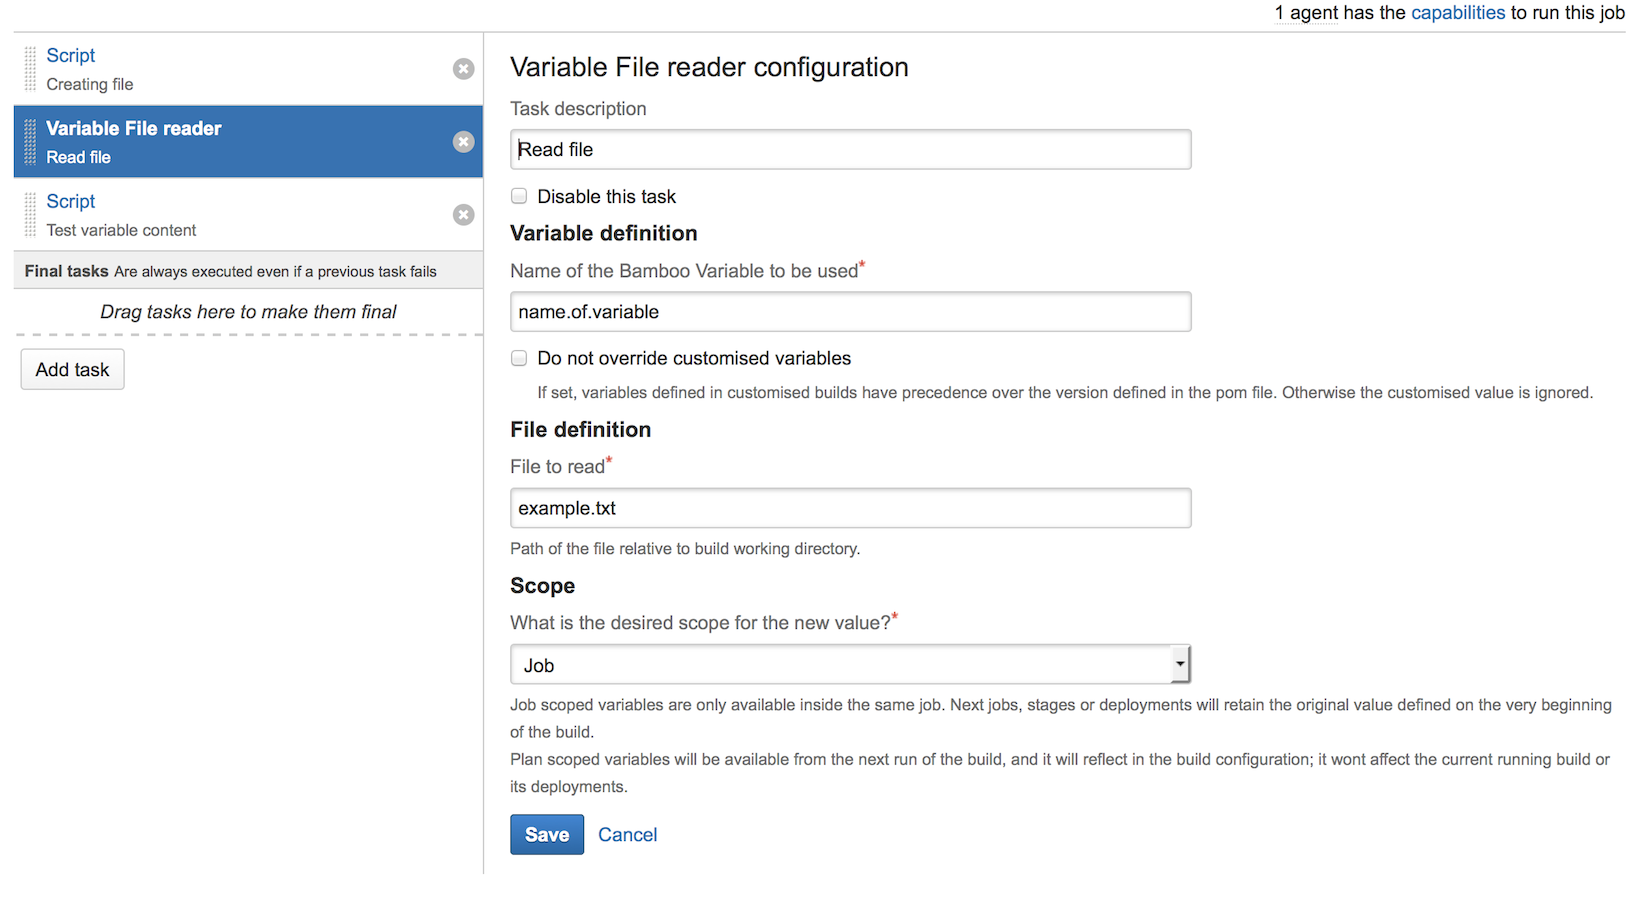
Task: Click the Bamboo variable name field
Action: [x=851, y=311]
